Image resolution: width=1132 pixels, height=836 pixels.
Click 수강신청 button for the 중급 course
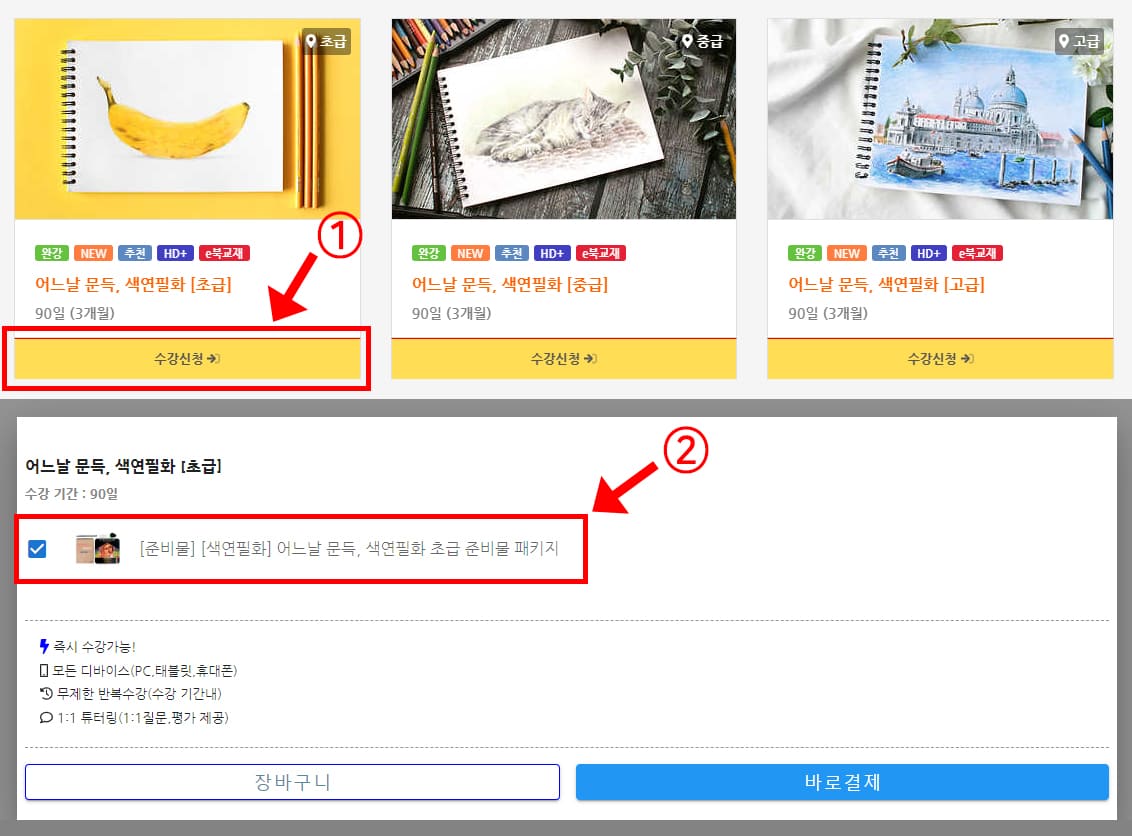[x=564, y=359]
